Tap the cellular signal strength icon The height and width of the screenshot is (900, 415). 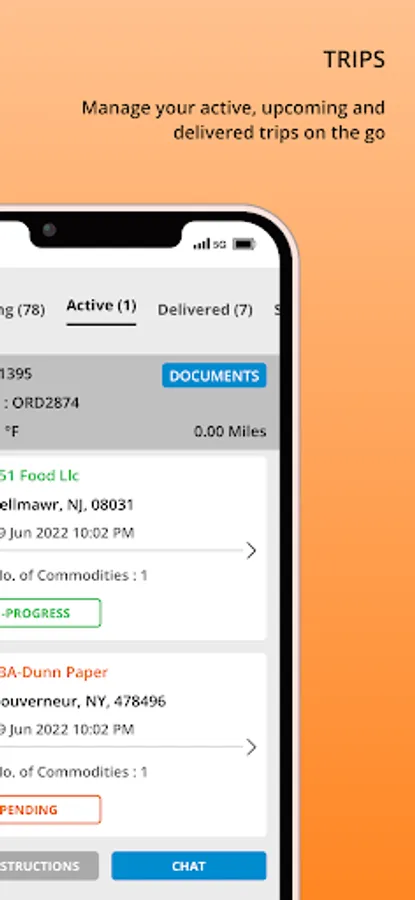201,244
